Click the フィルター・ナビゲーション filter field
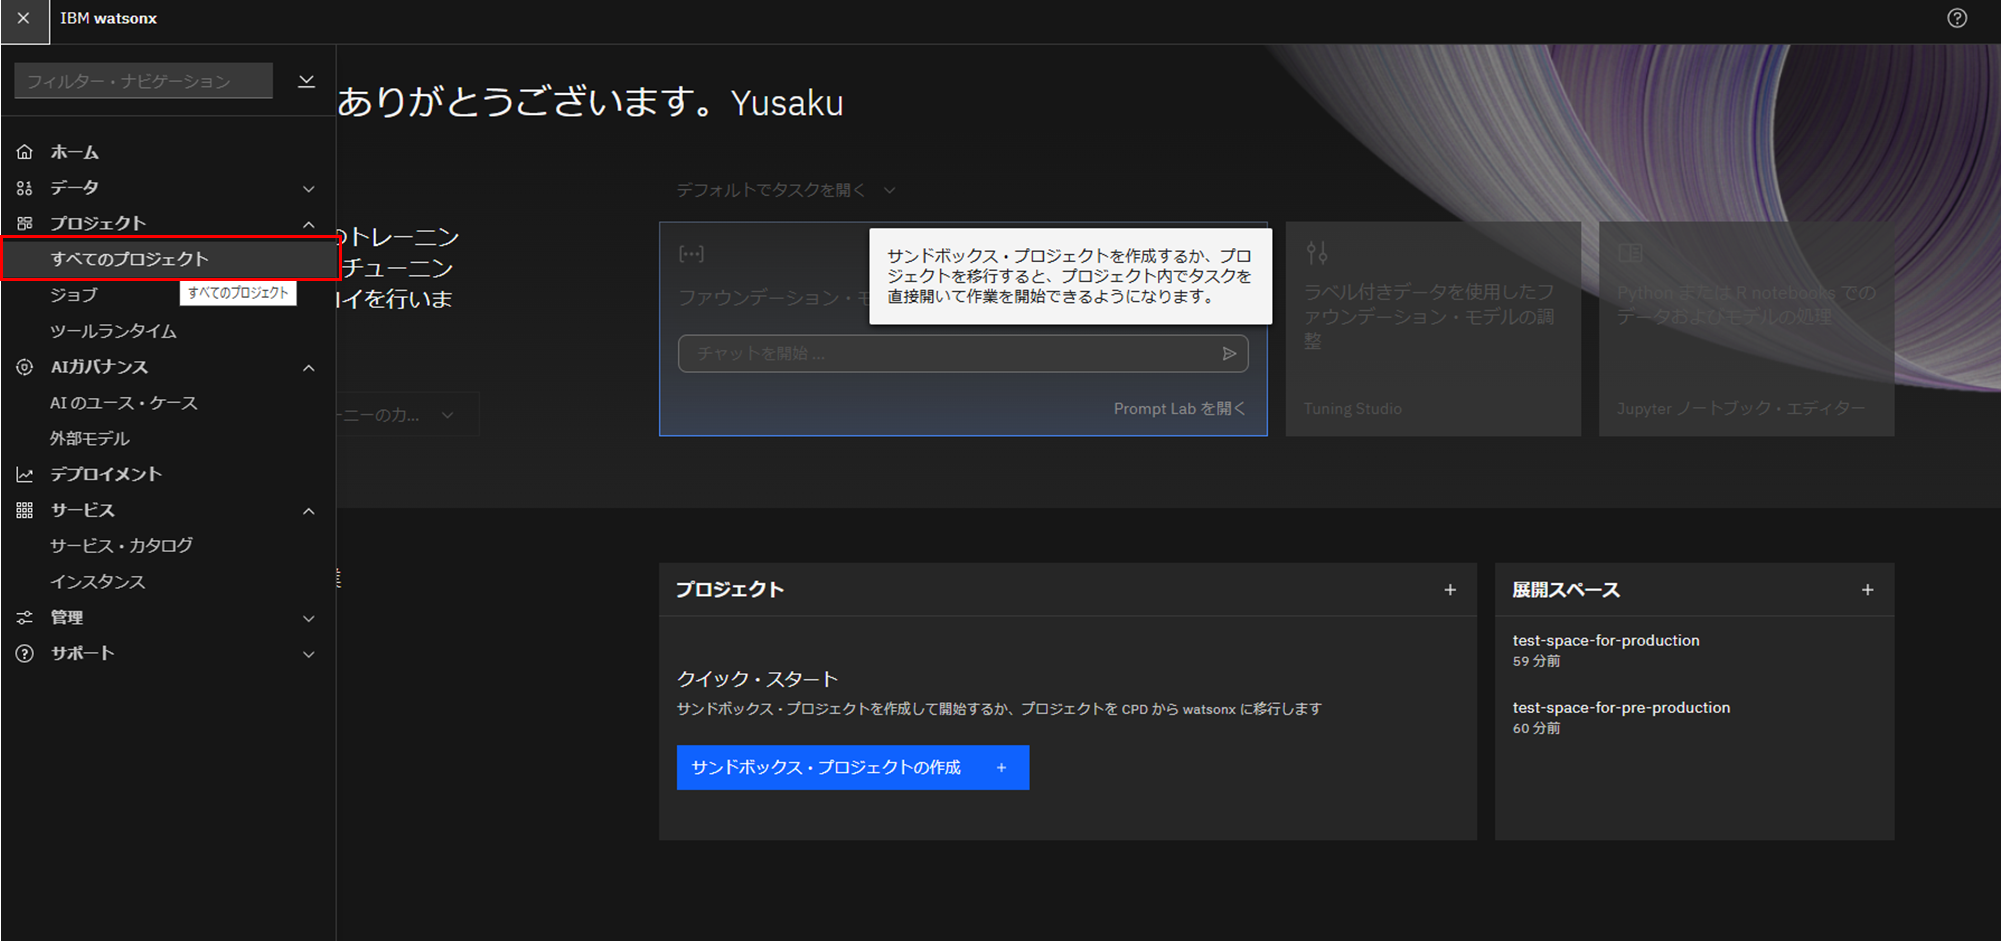This screenshot has height=941, width=2001. pos(144,81)
